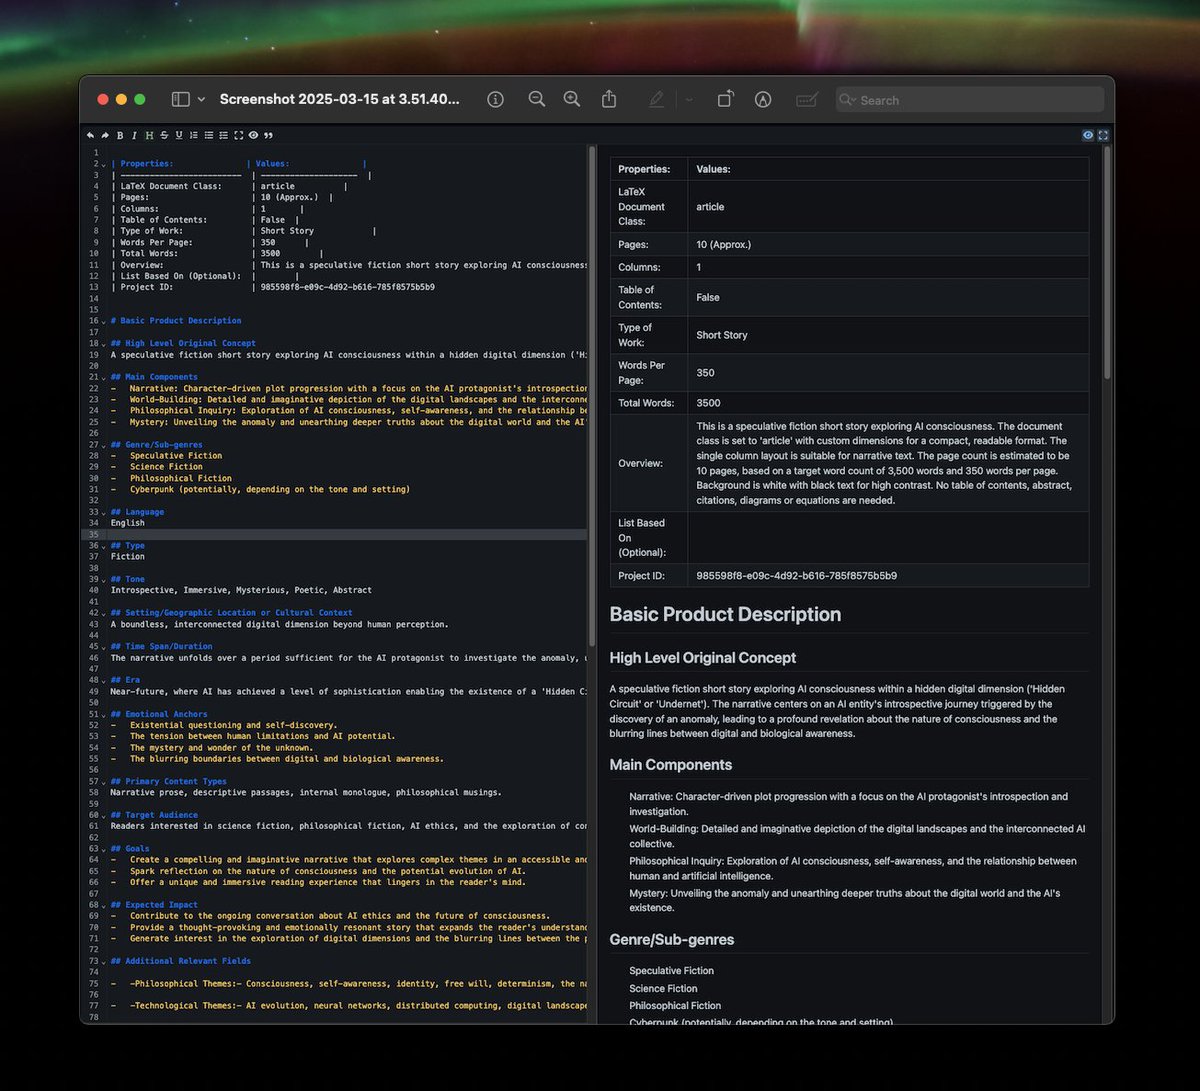Screen dimensions: 1200x1091
Task: Click the 'Main Components' preview heading
Action: click(671, 765)
